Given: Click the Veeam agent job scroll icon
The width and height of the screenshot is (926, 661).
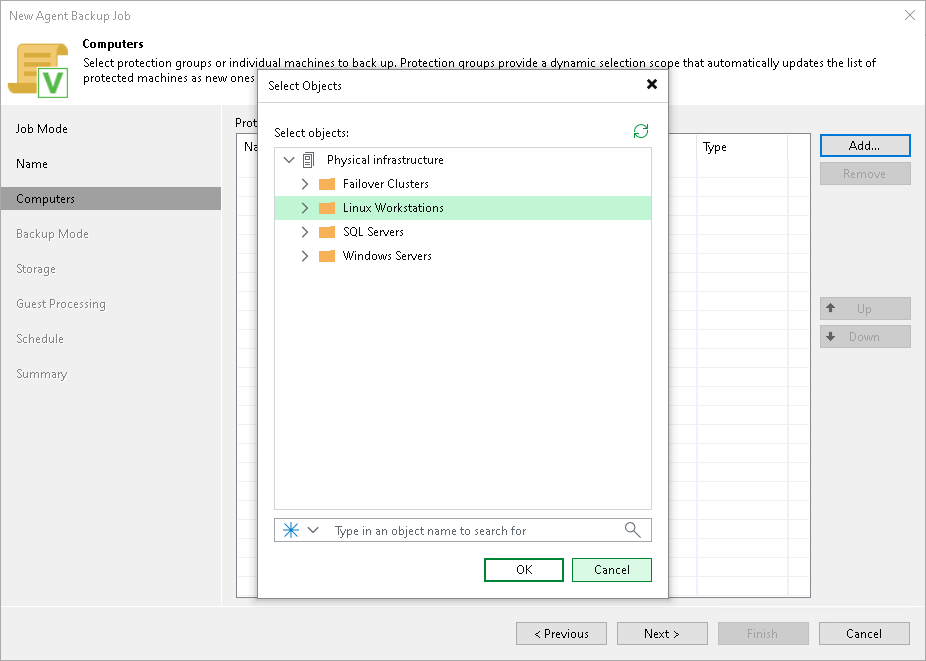Looking at the screenshot, I should pyautogui.click(x=38, y=70).
